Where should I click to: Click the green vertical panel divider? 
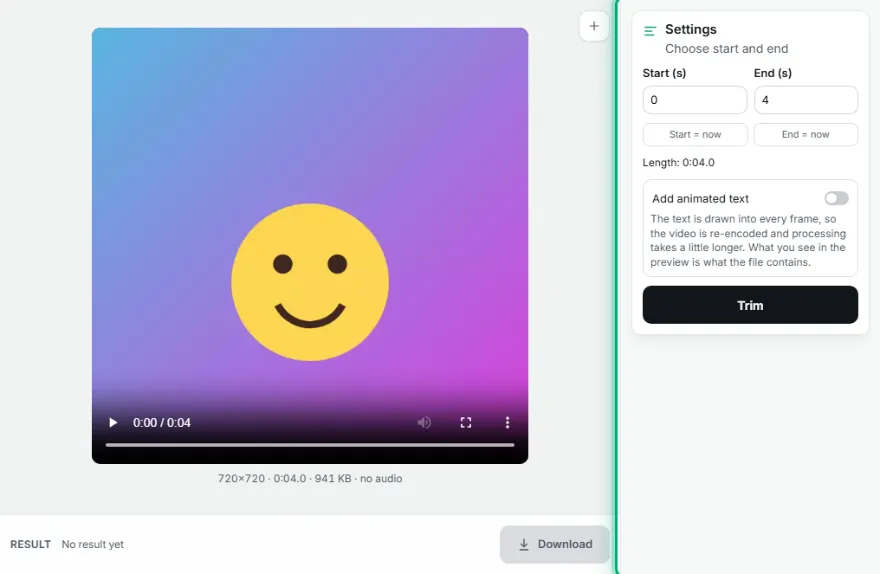617,287
